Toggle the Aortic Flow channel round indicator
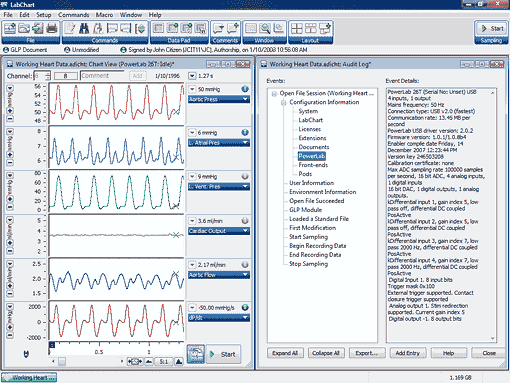 click(245, 265)
